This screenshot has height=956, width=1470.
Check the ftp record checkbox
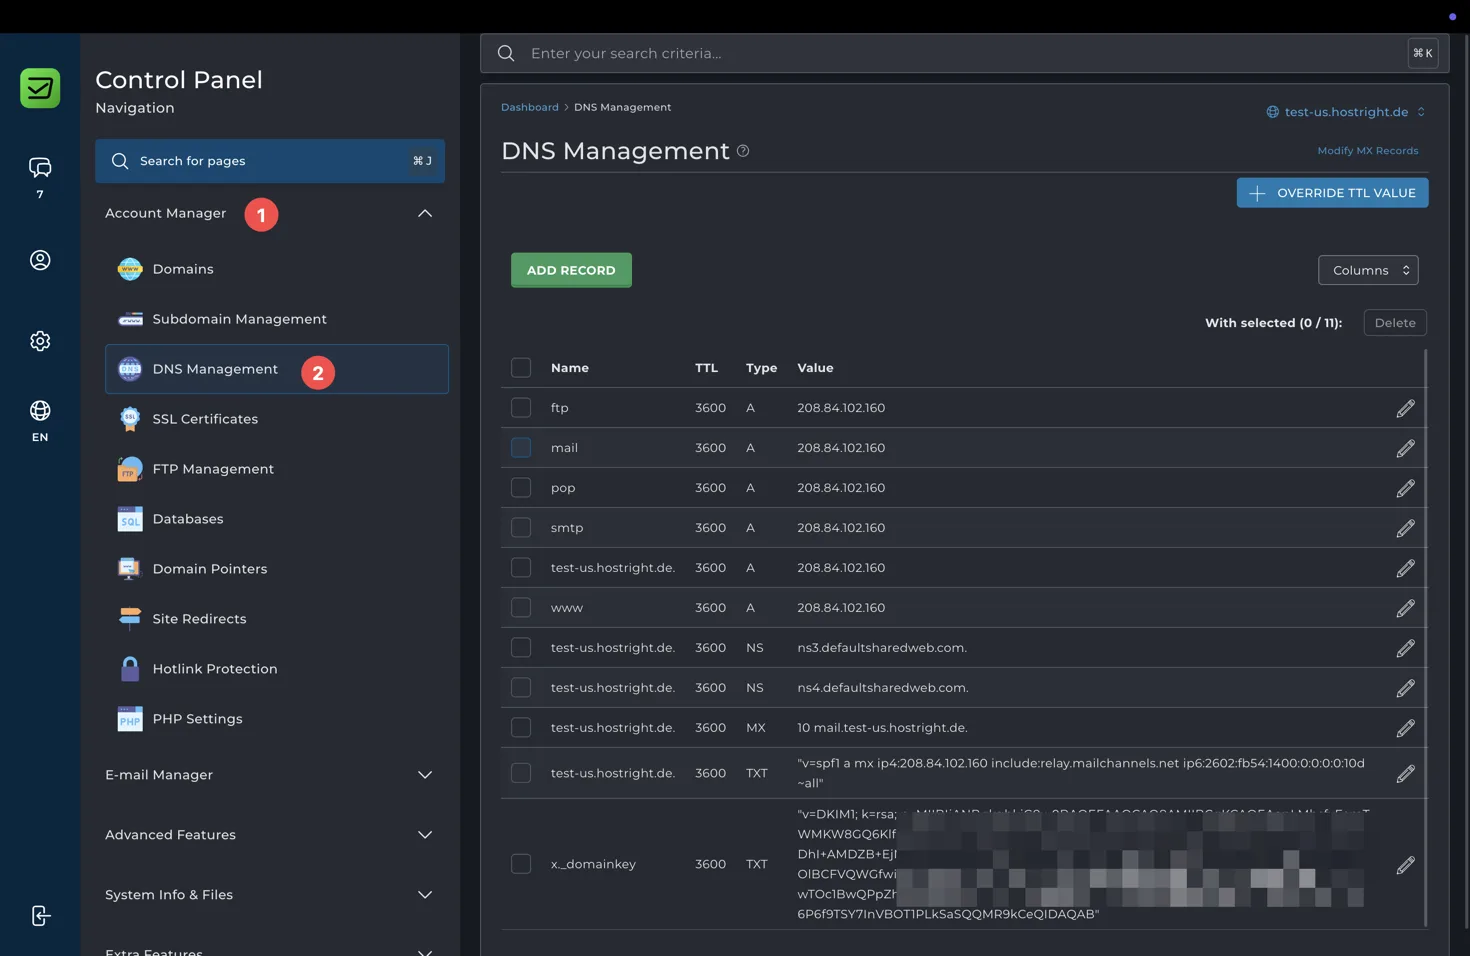click(521, 408)
